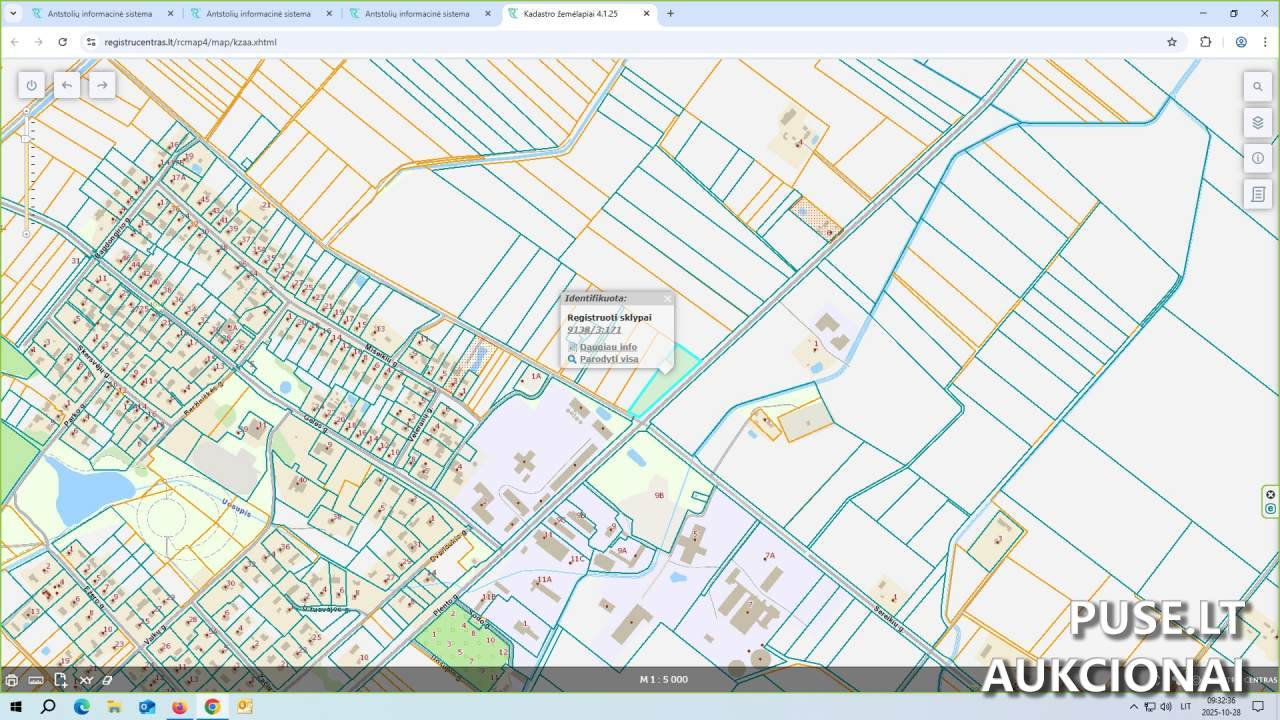Open the legend list panel icon
The height and width of the screenshot is (720, 1280).
(x=1258, y=194)
